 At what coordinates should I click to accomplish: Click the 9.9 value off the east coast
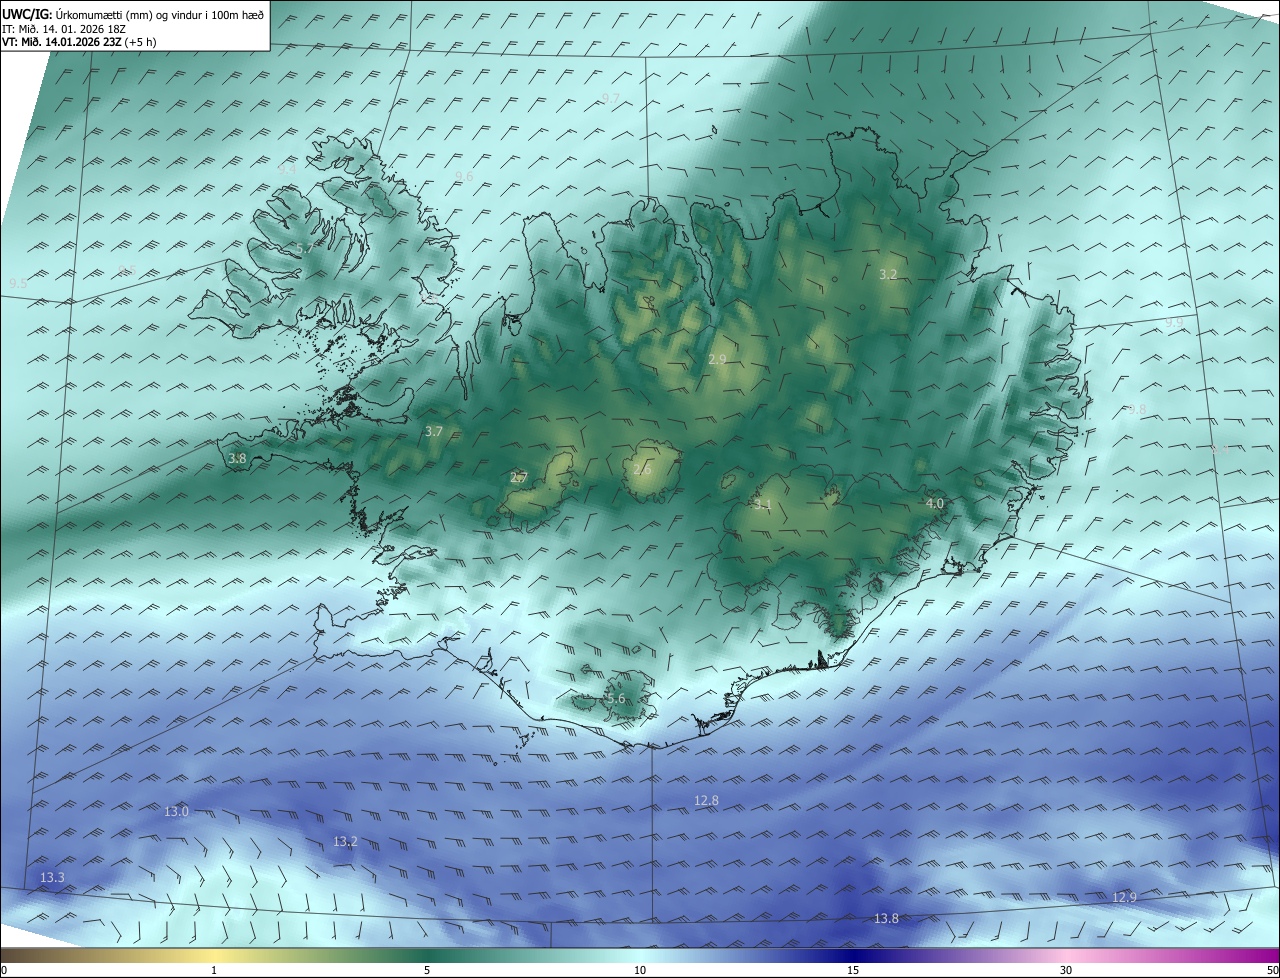(x=1174, y=323)
